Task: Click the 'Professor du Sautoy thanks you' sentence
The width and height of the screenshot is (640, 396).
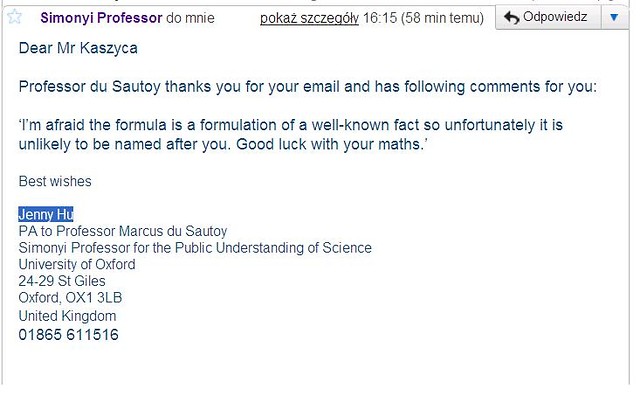Action: (308, 87)
